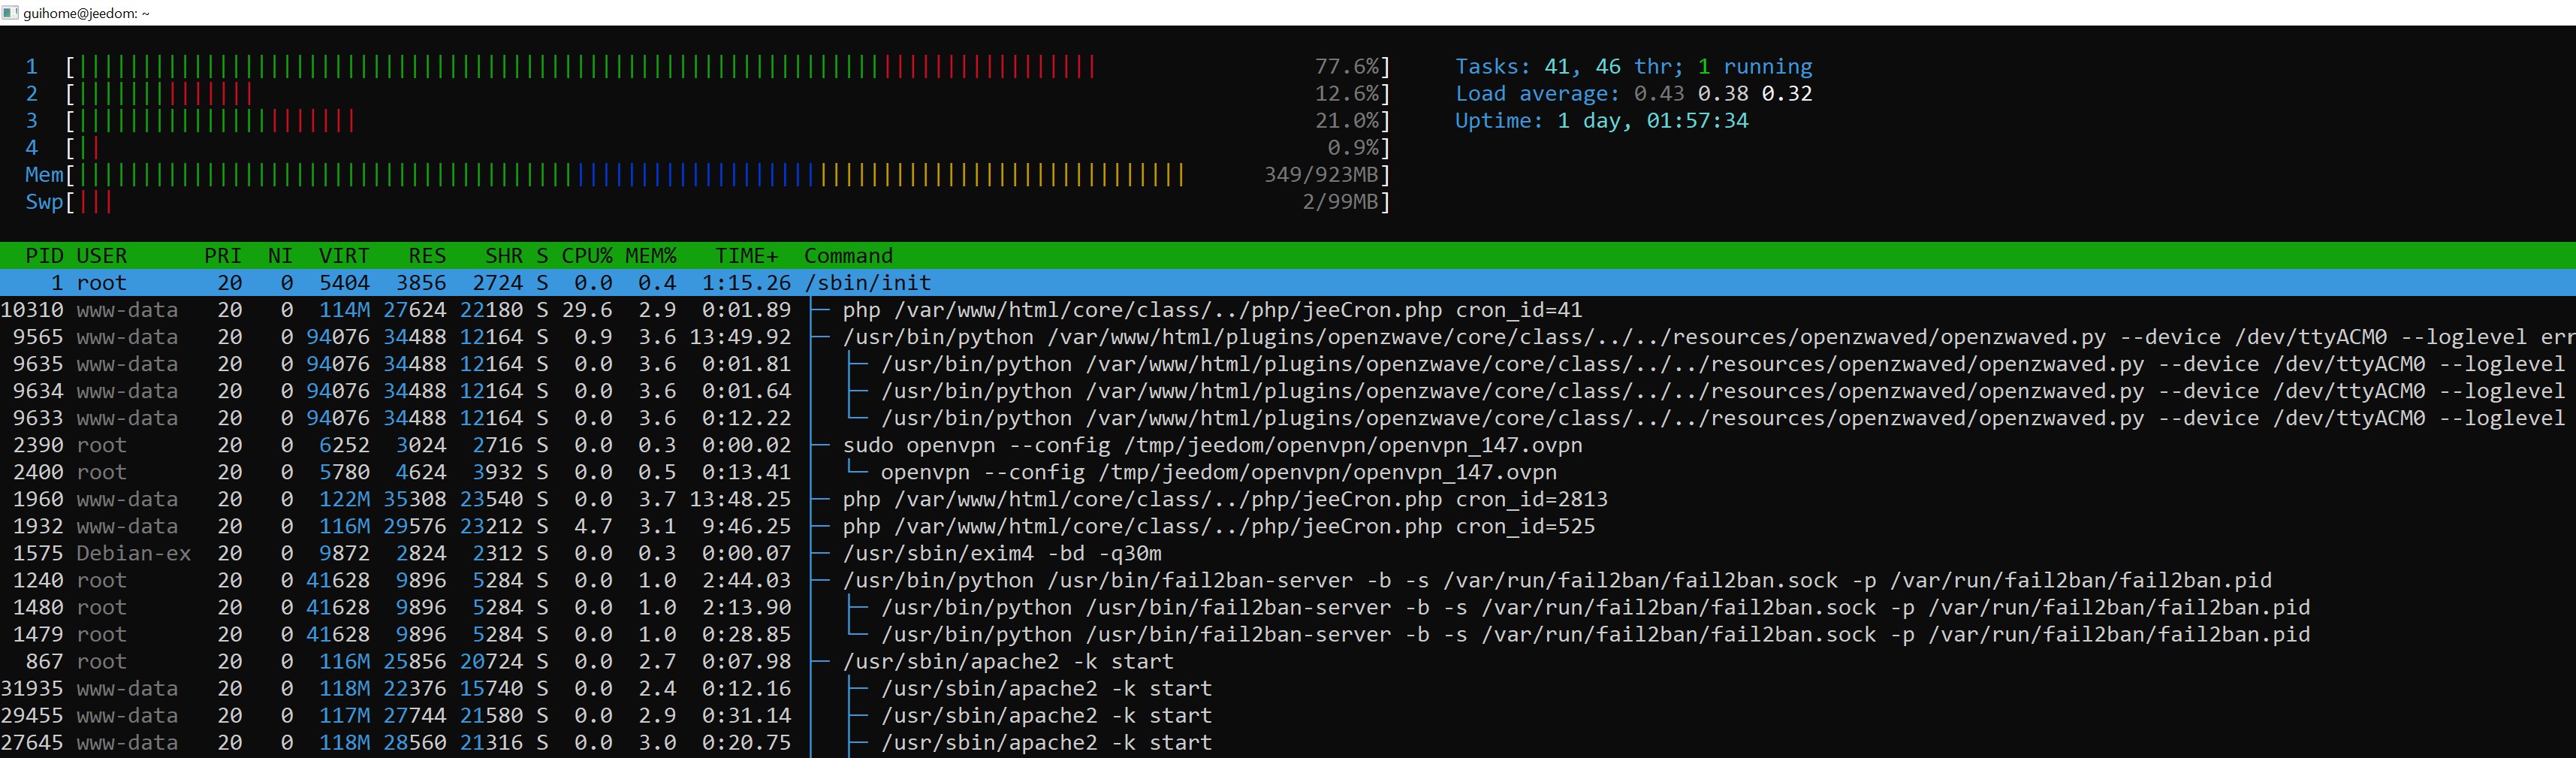This screenshot has height=758, width=2576.
Task: Click the PID column header
Action: click(x=45, y=256)
